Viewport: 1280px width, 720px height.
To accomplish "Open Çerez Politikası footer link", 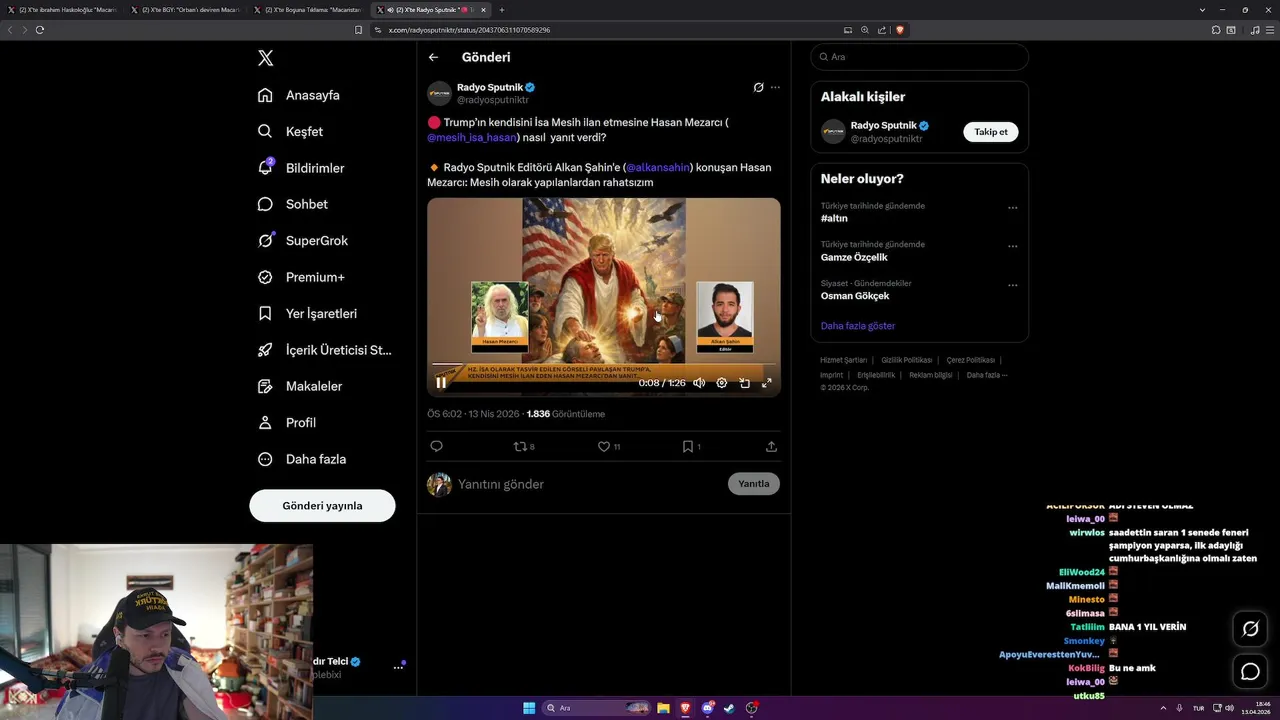I will coord(970,360).
